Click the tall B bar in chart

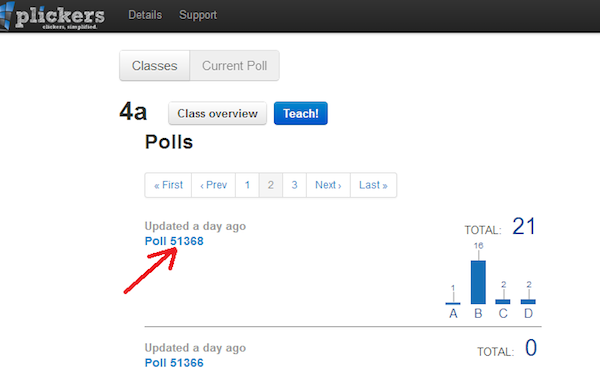(x=478, y=282)
